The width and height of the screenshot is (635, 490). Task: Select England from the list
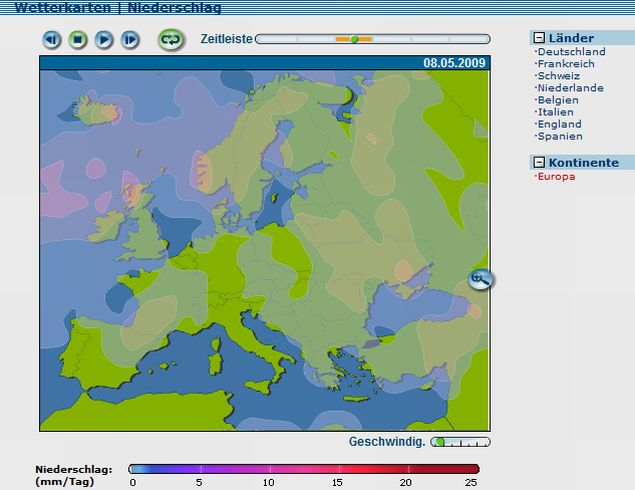[x=559, y=124]
